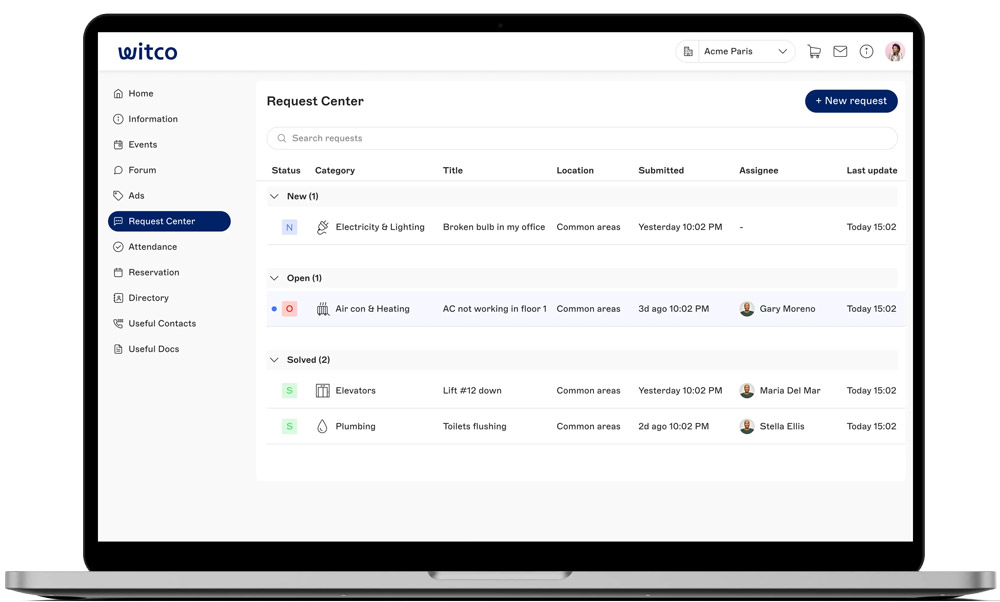Open the info circle icon in header

tap(866, 52)
